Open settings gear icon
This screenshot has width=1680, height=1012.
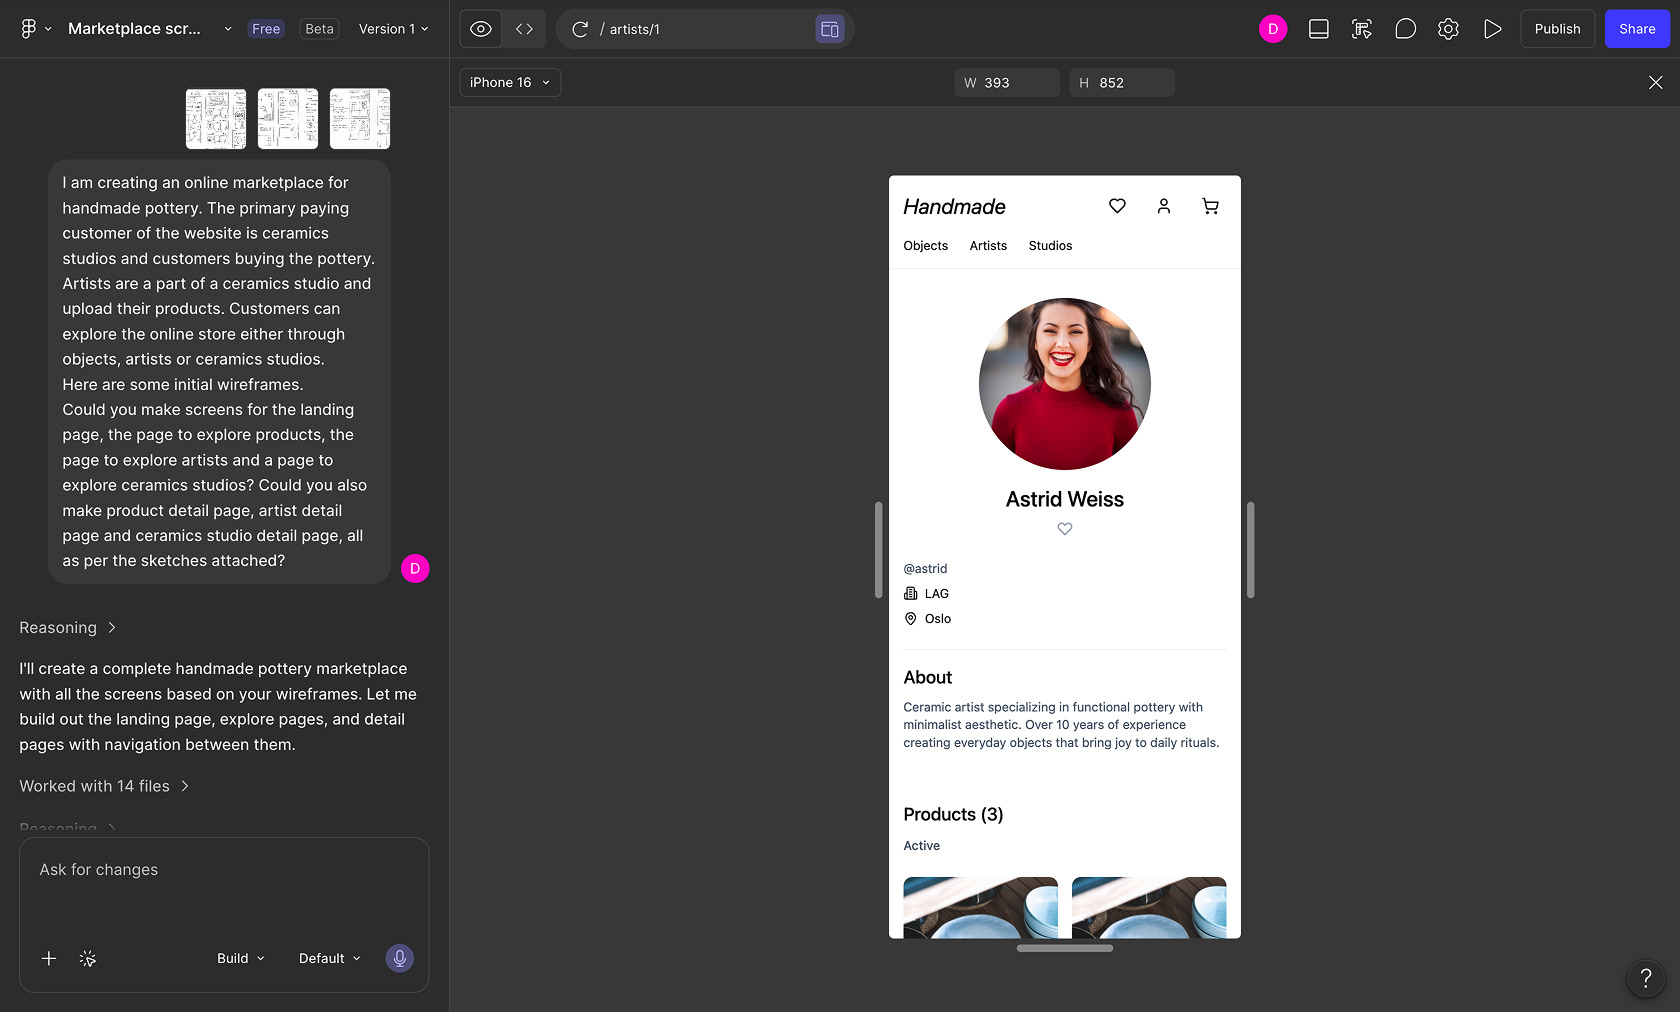pos(1448,29)
